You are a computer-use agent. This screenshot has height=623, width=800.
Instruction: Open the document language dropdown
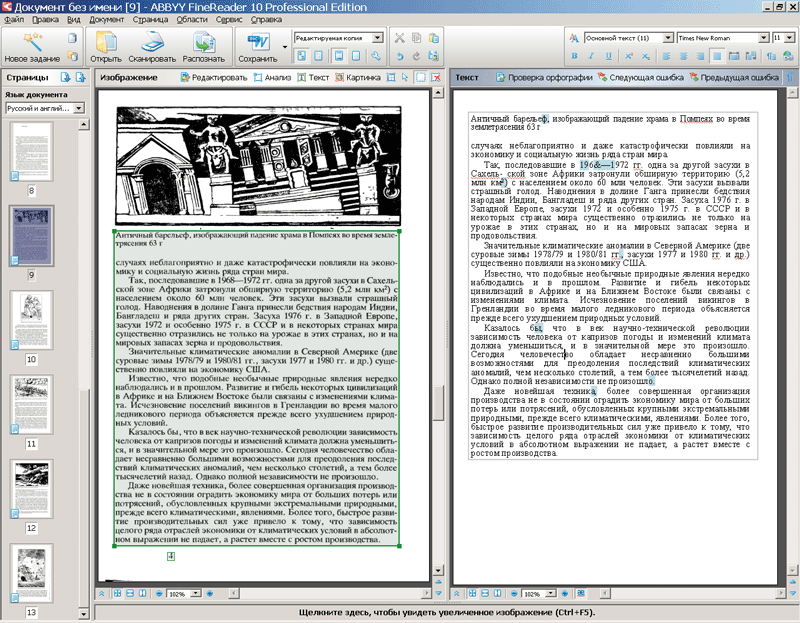78,108
